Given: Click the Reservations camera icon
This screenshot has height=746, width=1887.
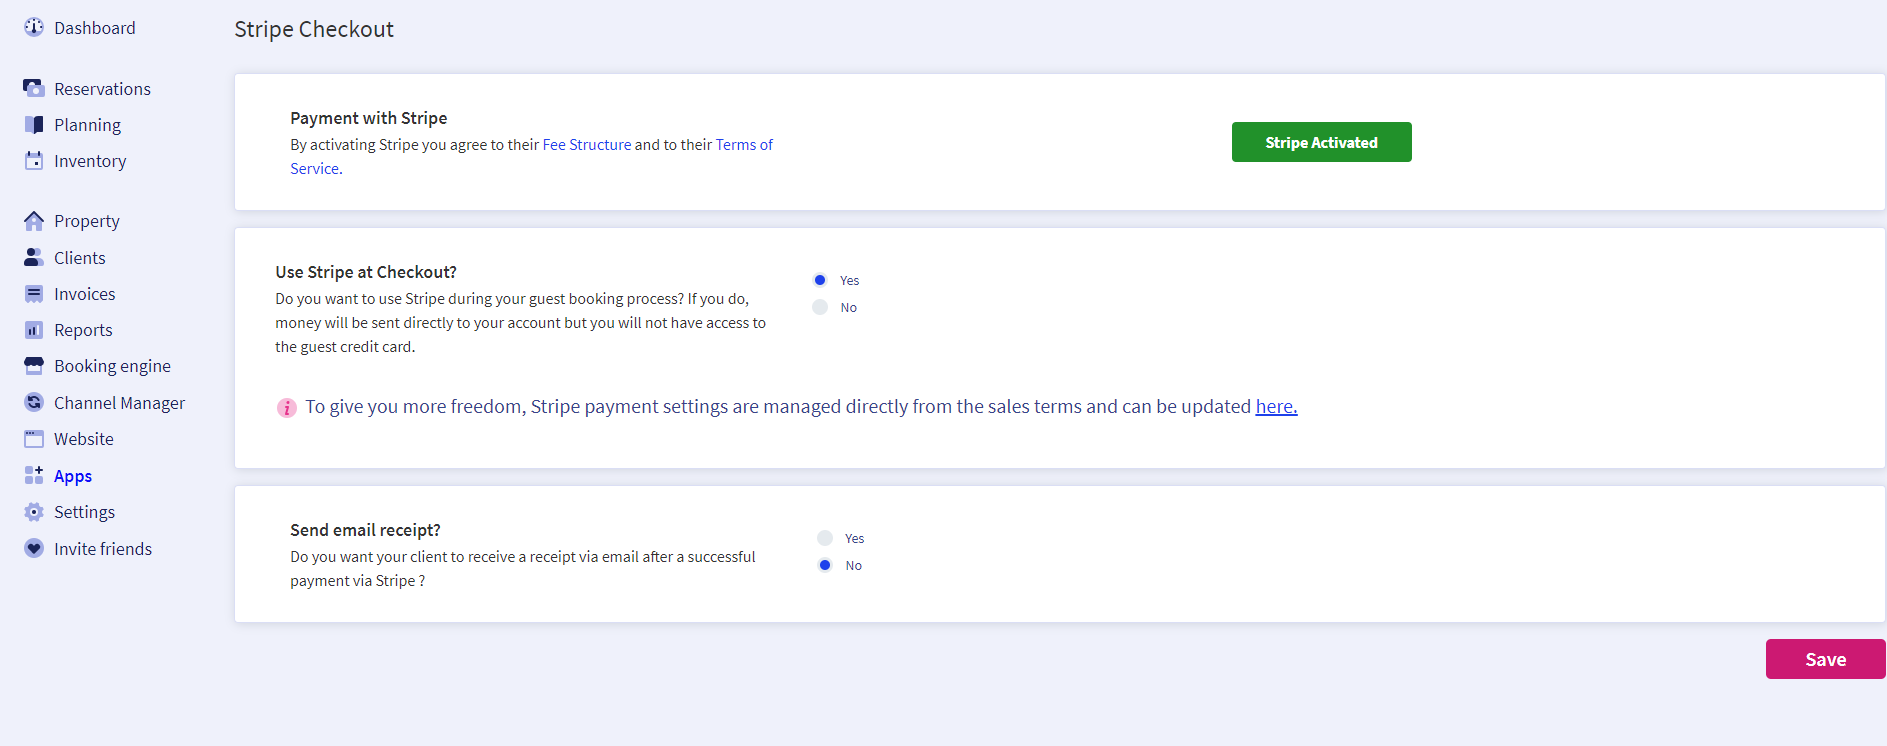Looking at the screenshot, I should pos(34,88).
